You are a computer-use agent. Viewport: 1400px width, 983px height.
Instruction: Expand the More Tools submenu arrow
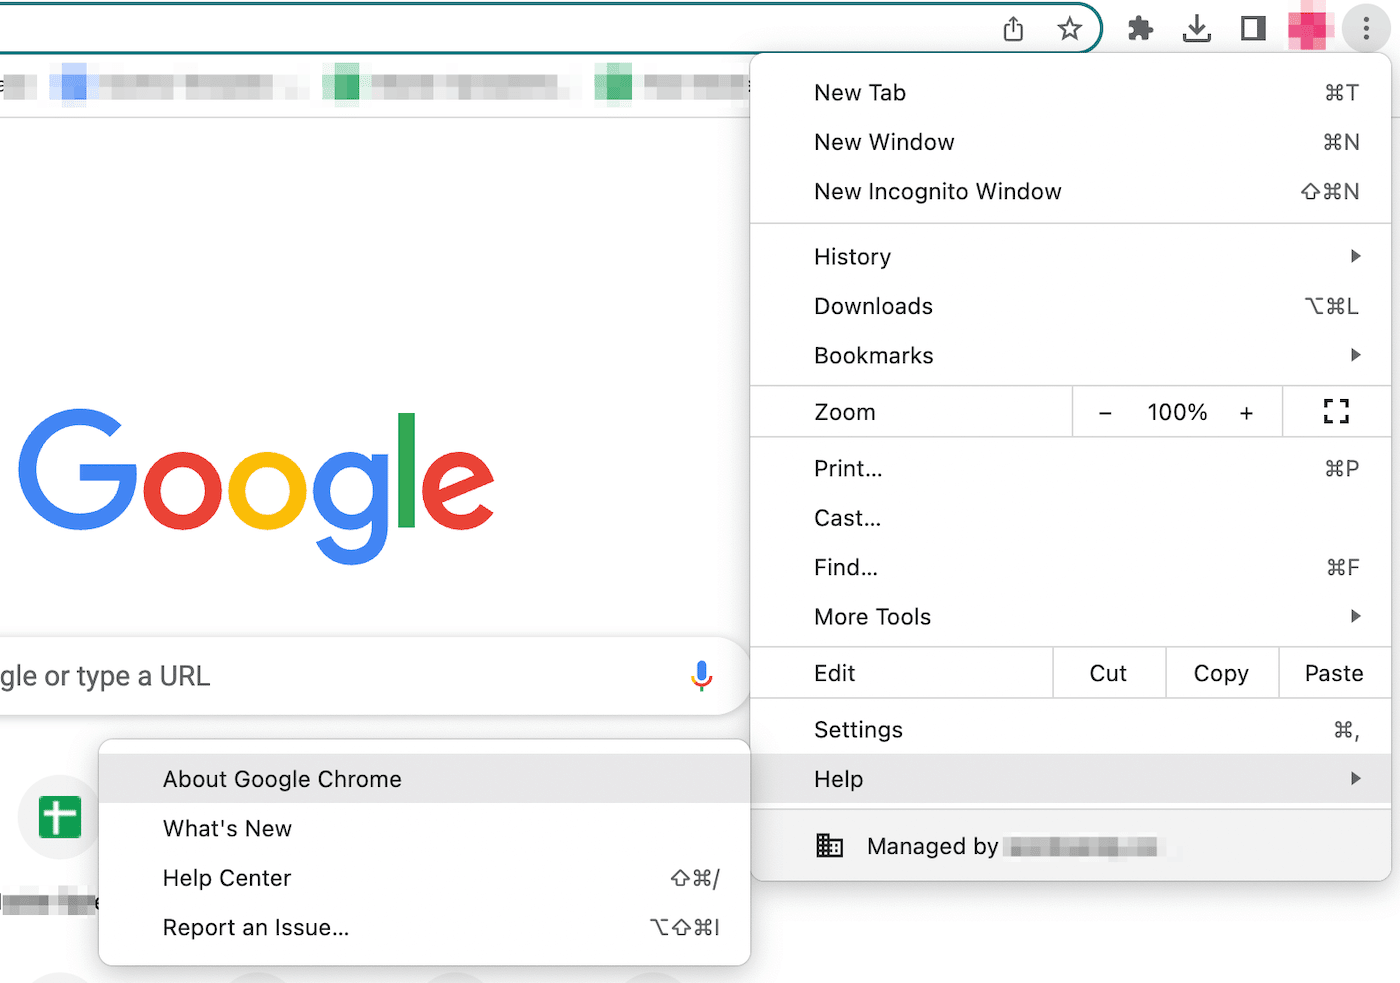[x=1356, y=616]
